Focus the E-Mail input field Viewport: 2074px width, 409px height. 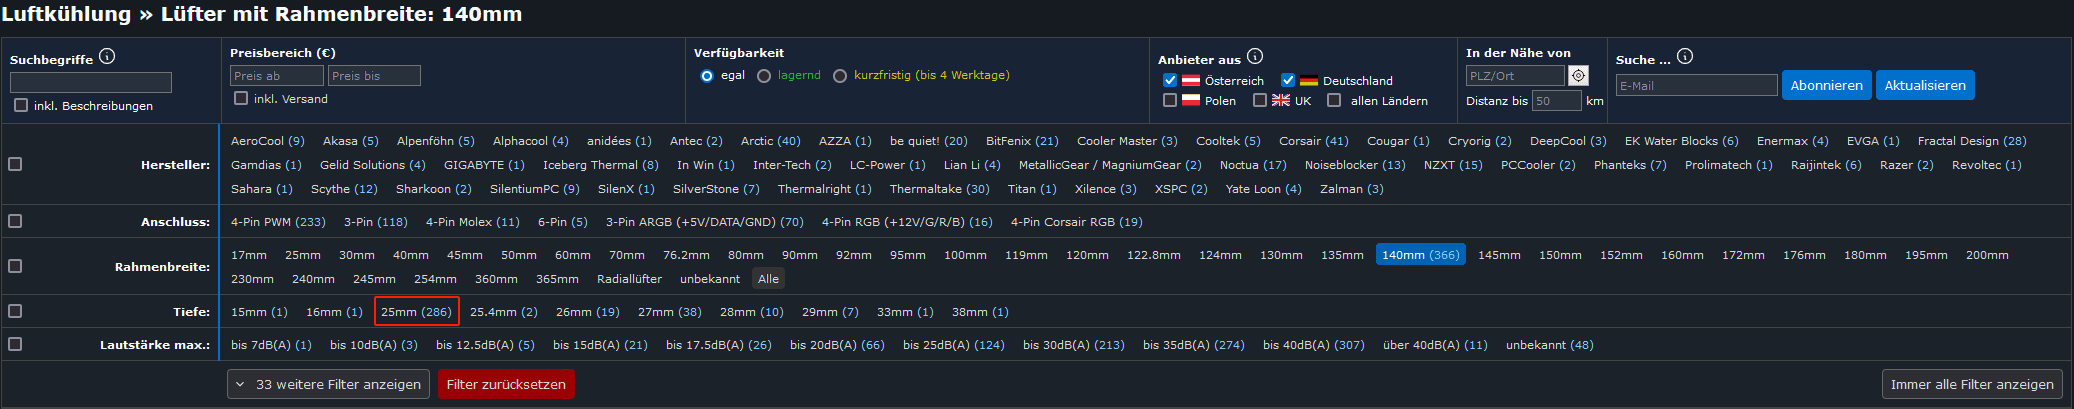1697,86
